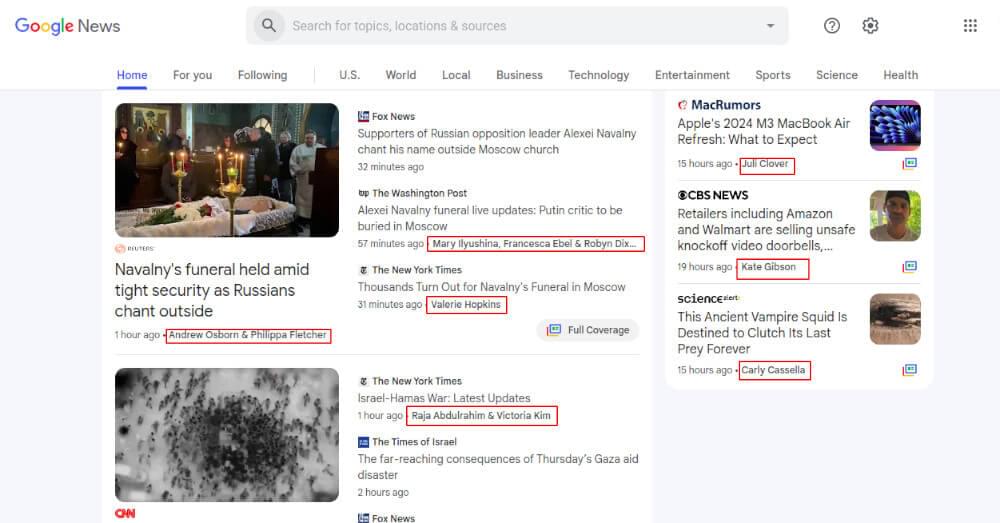Open the Following tab

click(262, 75)
